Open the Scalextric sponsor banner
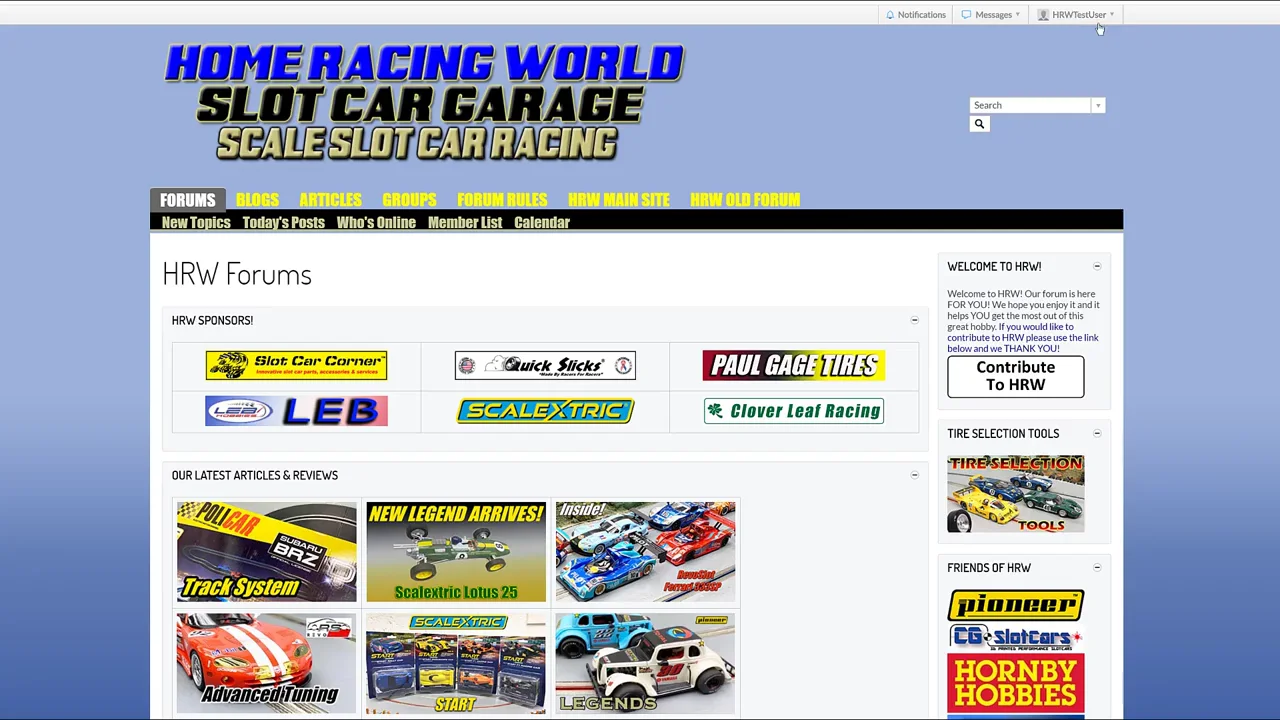The height and width of the screenshot is (720, 1280). pyautogui.click(x=545, y=411)
